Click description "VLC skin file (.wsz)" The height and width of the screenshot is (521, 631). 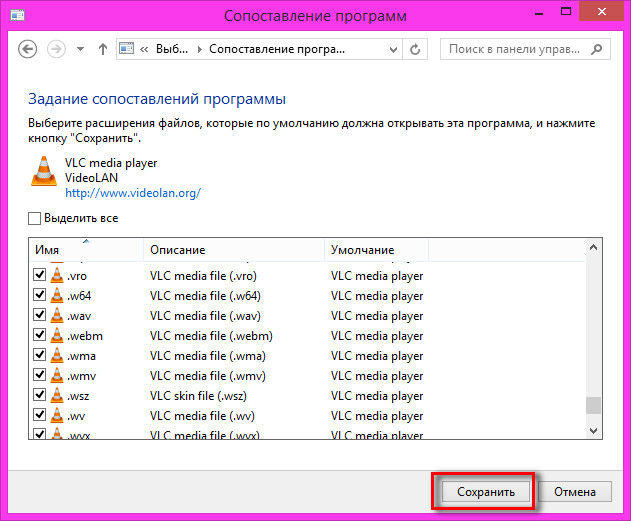[198, 396]
